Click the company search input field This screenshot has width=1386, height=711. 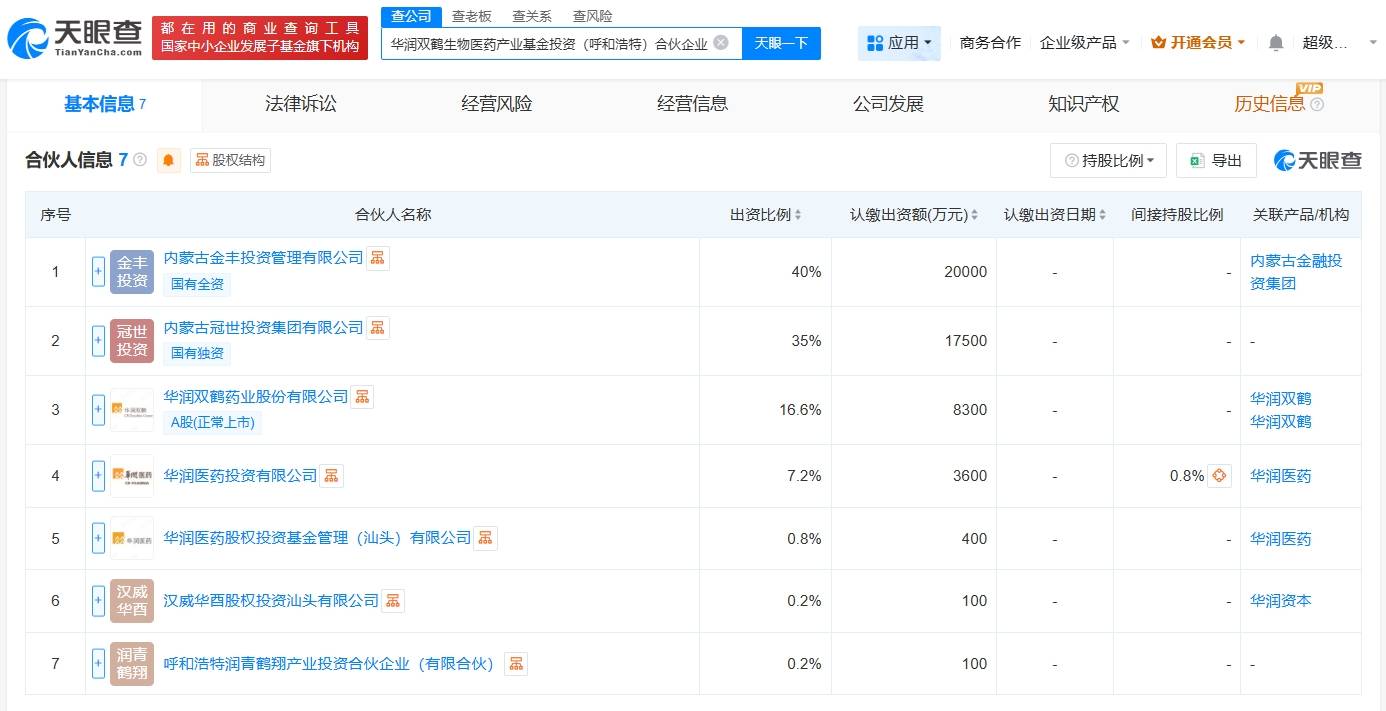[548, 44]
